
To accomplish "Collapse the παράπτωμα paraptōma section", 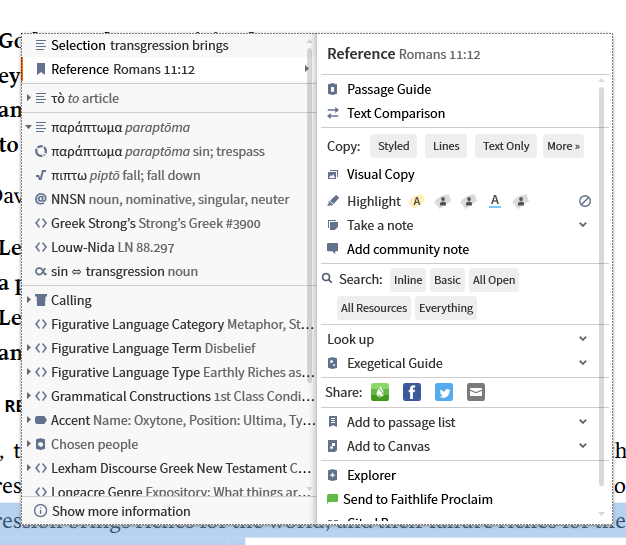I will pyautogui.click(x=28, y=127).
